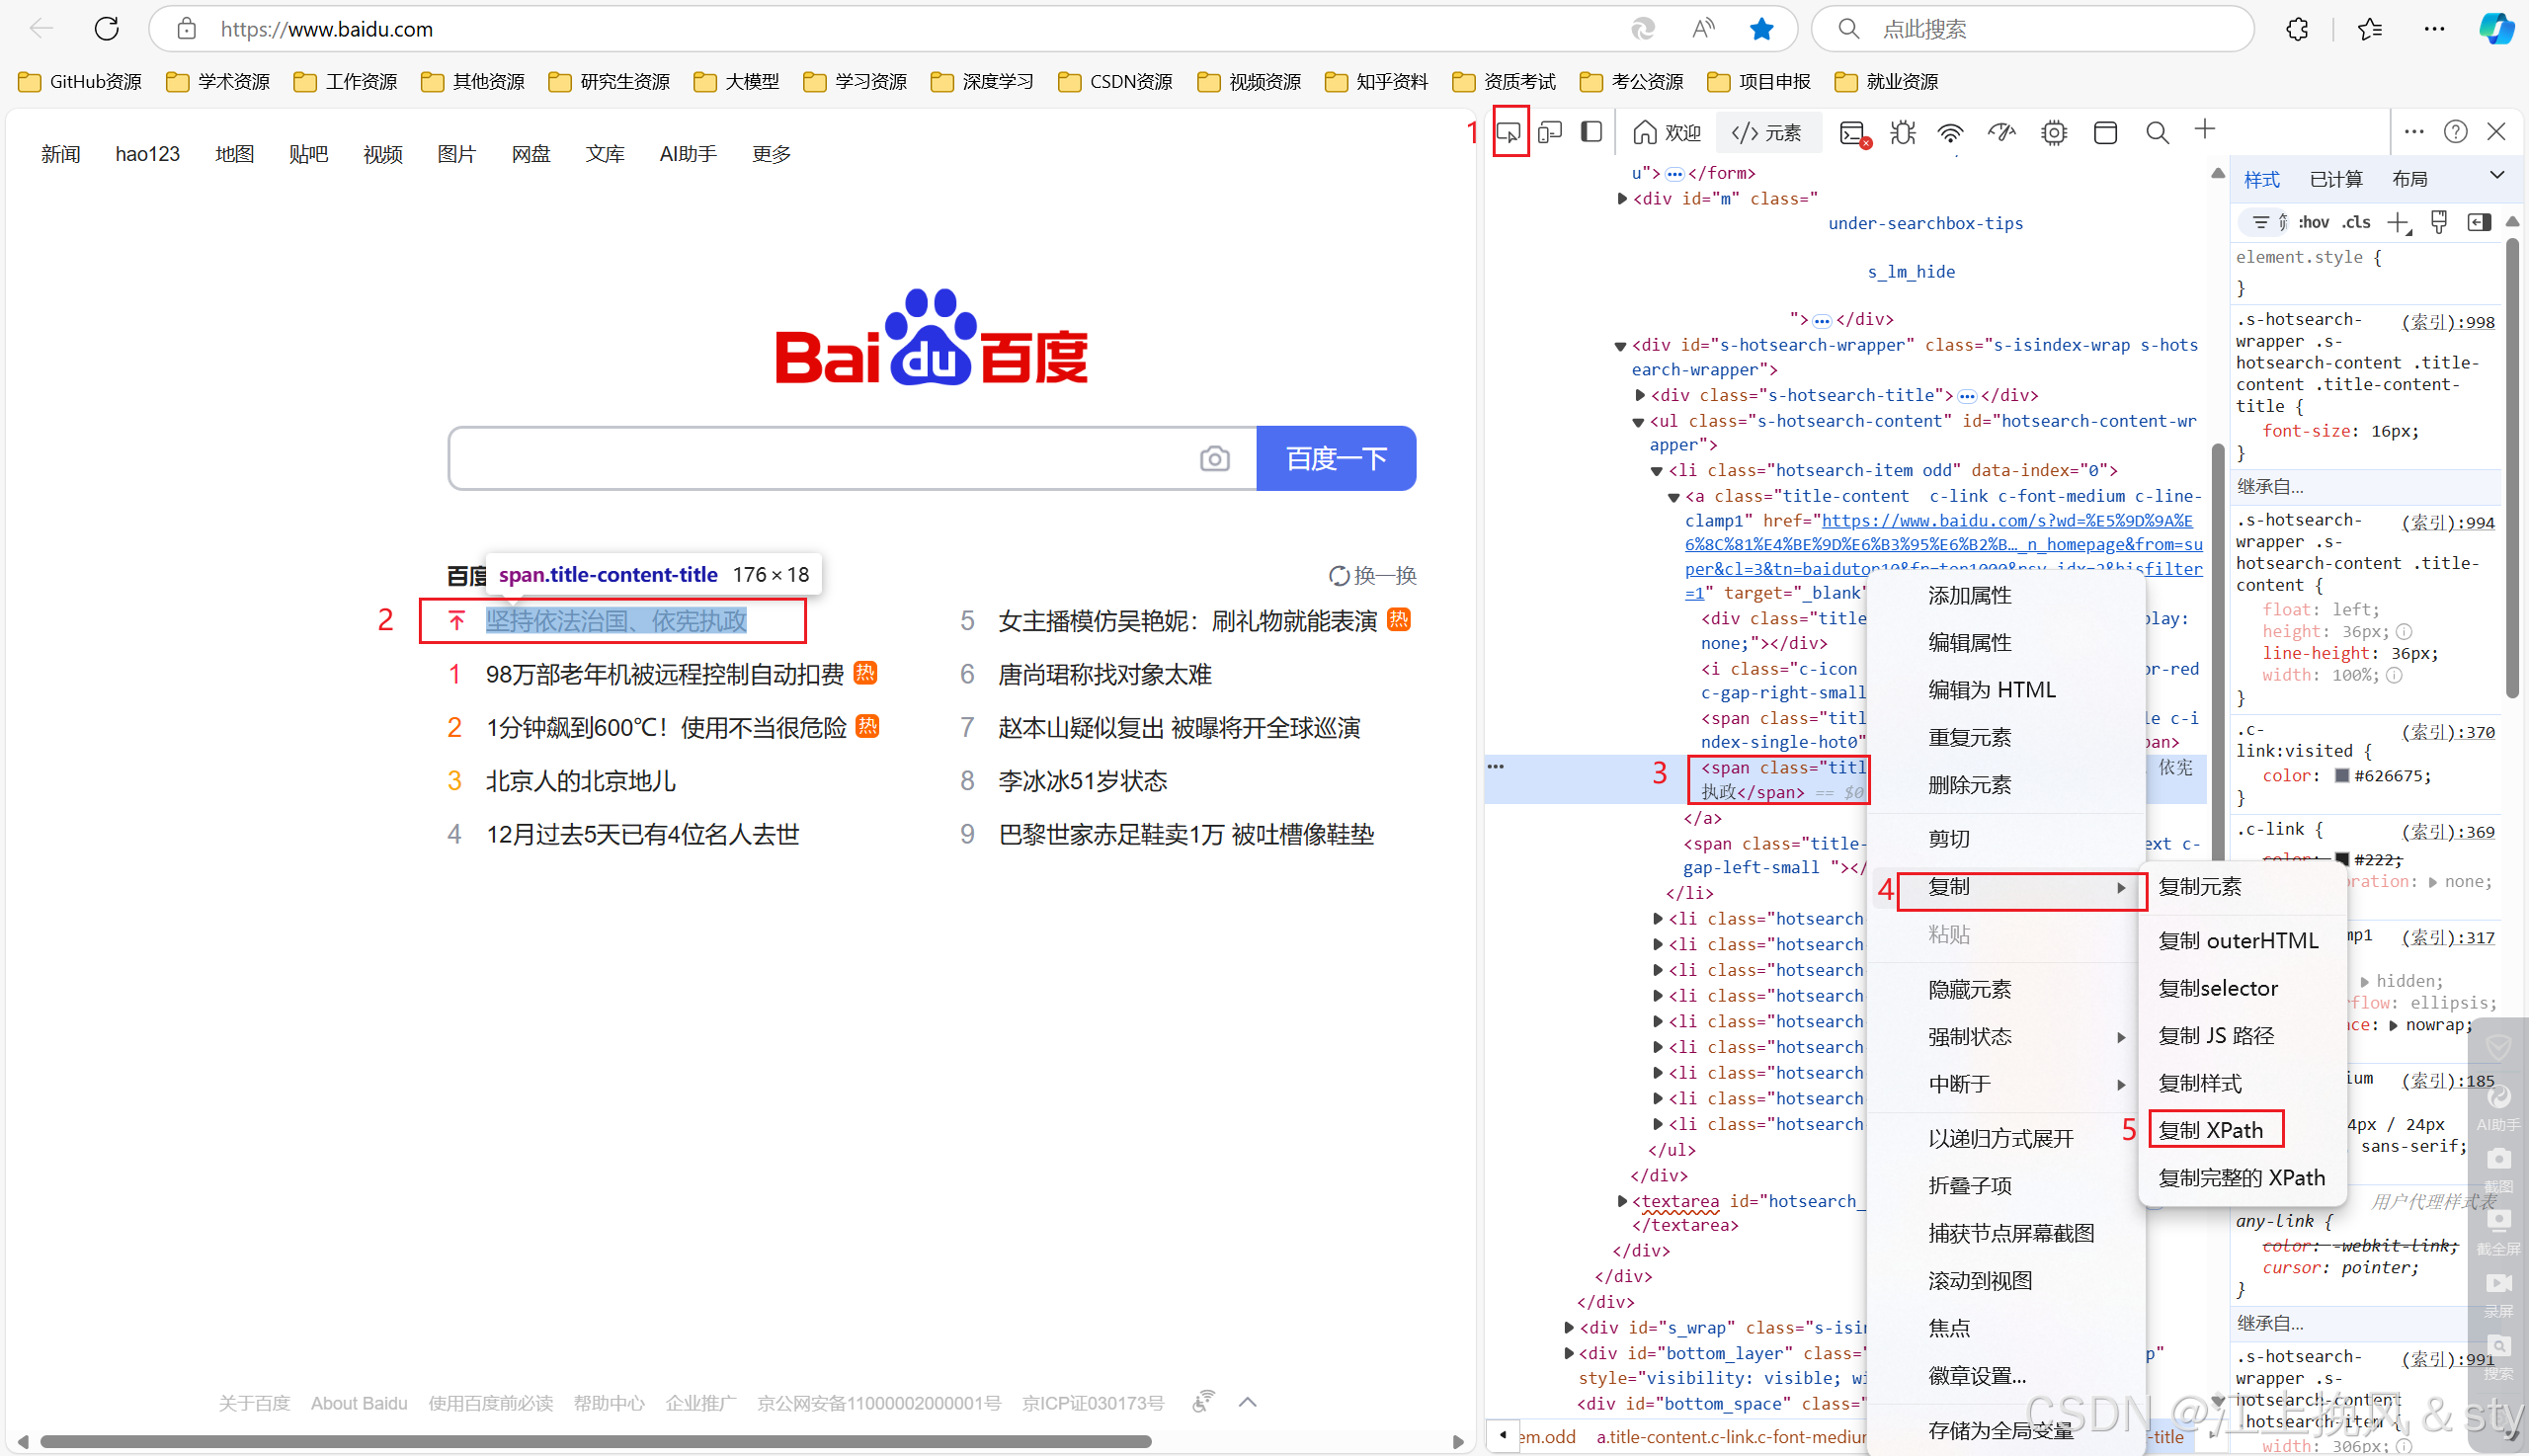Open the Copilot icon in browser toolbar
The width and height of the screenshot is (2529, 1456).
2497,29
